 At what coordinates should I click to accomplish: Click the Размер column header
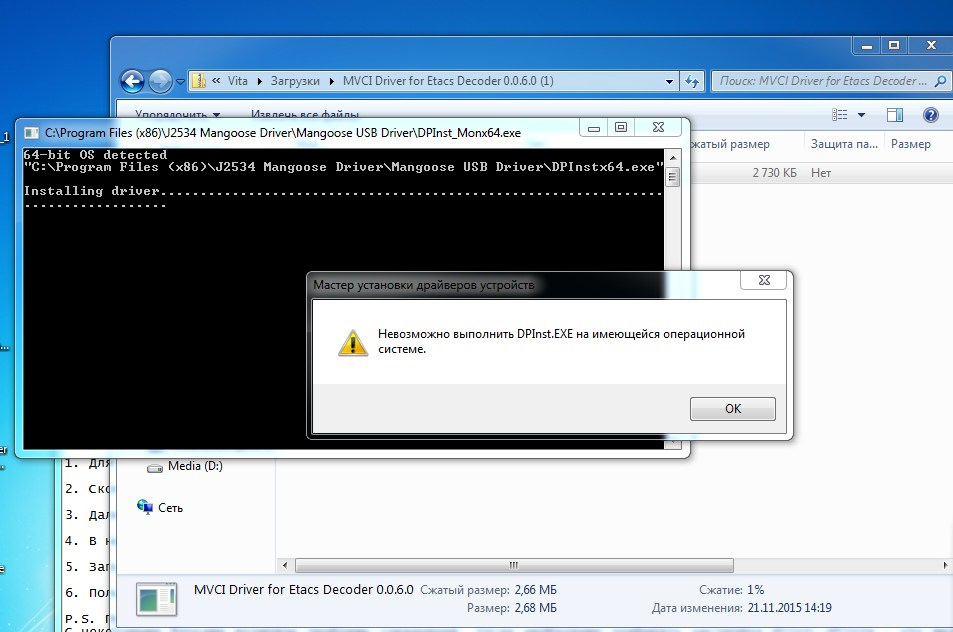click(x=910, y=144)
